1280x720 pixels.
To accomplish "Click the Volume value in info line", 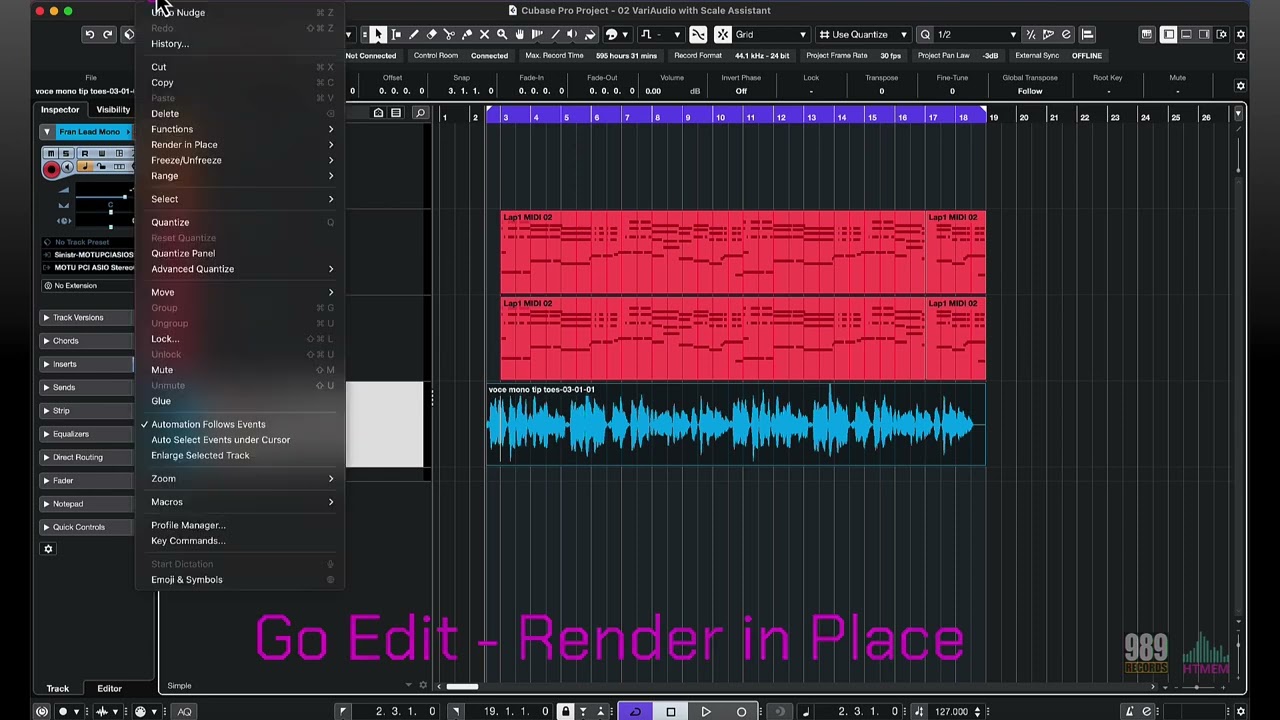I will pos(653,91).
